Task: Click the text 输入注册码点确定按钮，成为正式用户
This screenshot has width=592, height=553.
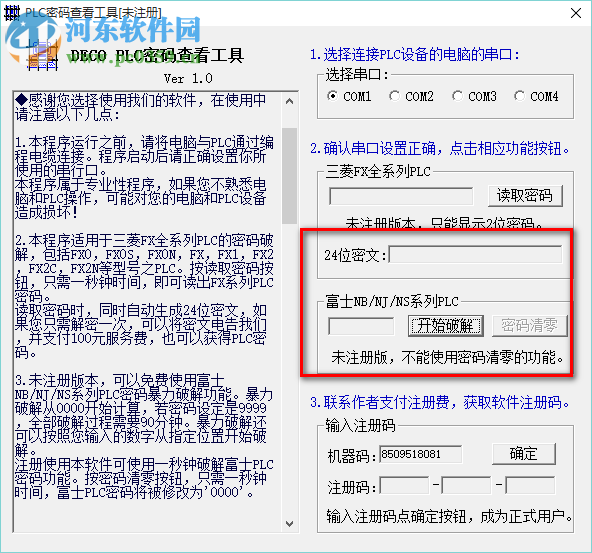Action: [449, 516]
